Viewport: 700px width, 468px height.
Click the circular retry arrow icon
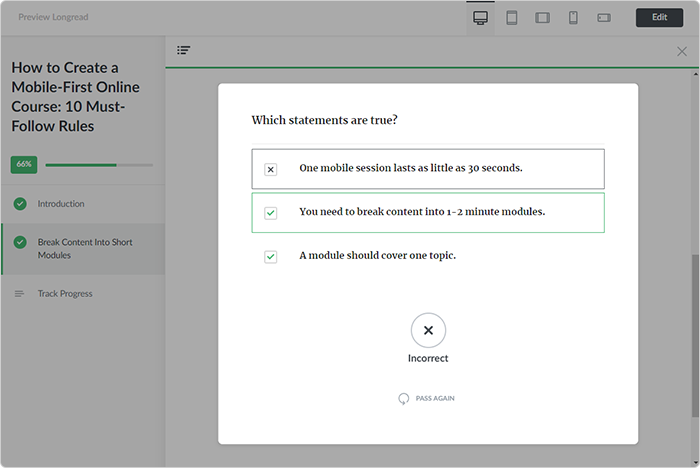click(404, 398)
